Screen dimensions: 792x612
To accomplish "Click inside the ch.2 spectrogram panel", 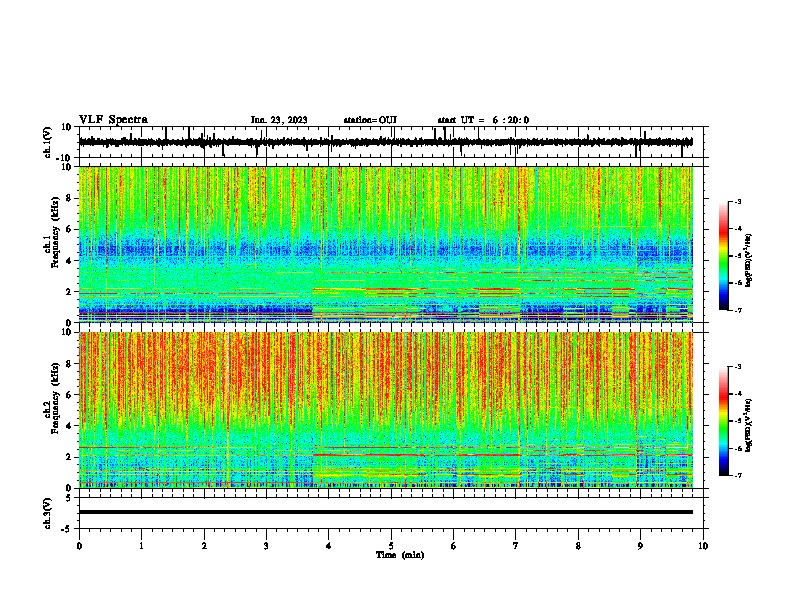I will coord(386,410).
